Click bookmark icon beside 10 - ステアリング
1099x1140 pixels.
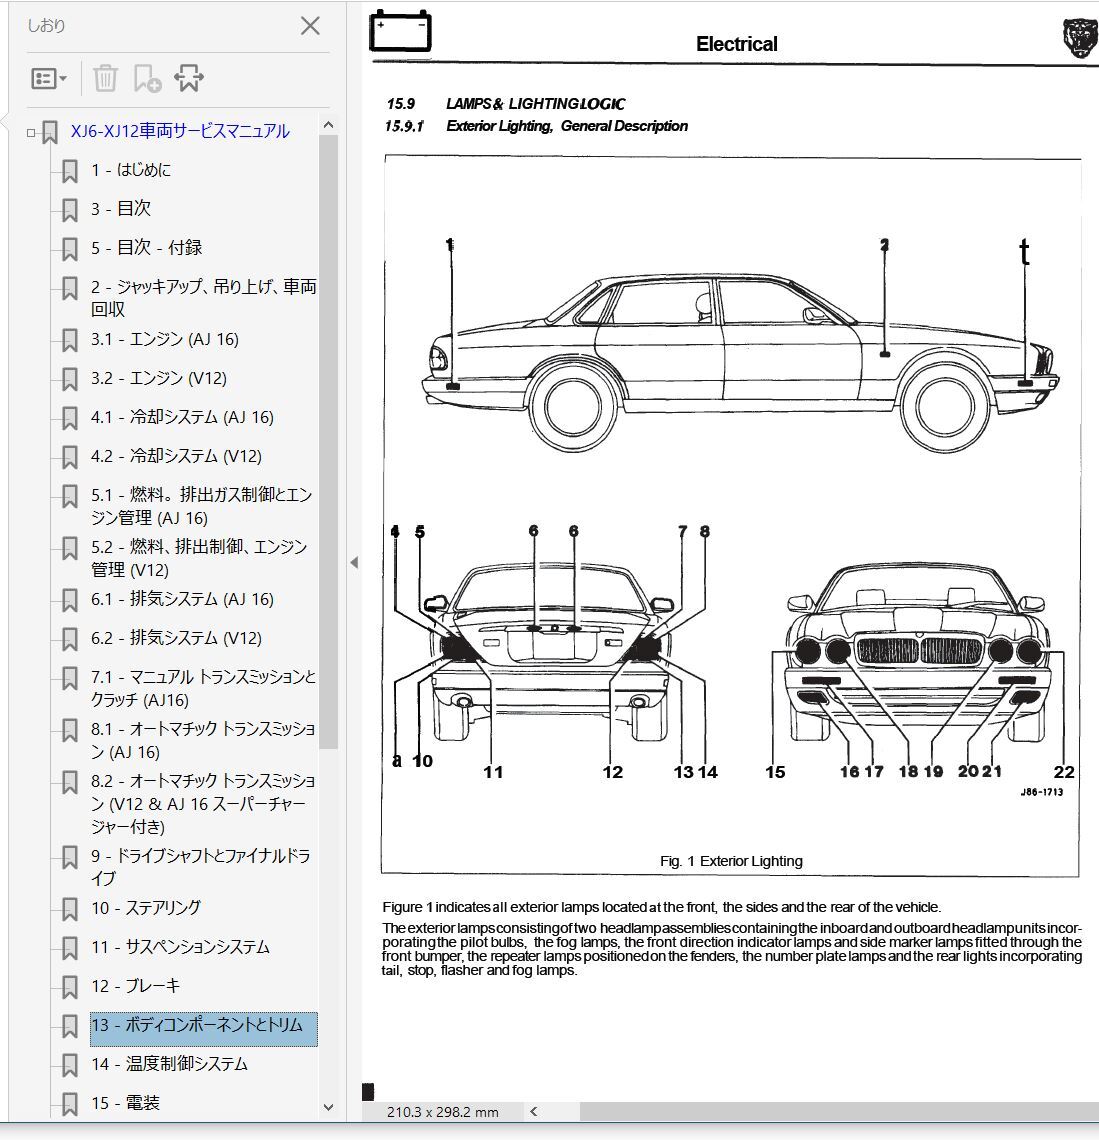pyautogui.click(x=69, y=909)
